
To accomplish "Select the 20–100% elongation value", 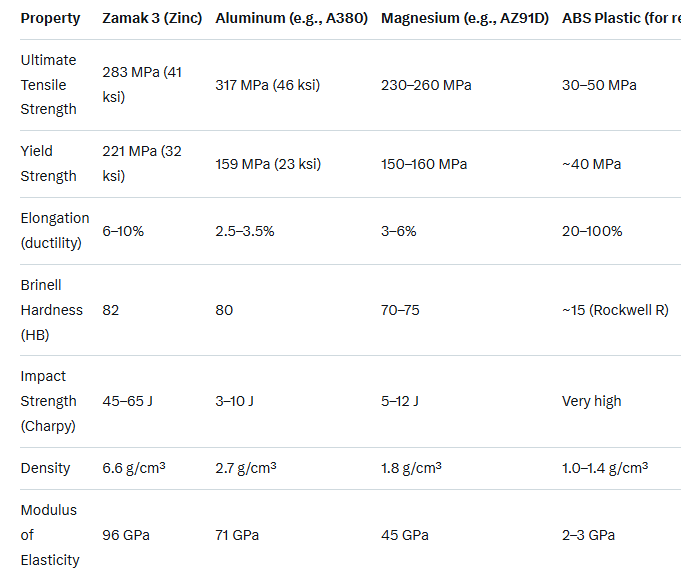I will click(x=592, y=231).
